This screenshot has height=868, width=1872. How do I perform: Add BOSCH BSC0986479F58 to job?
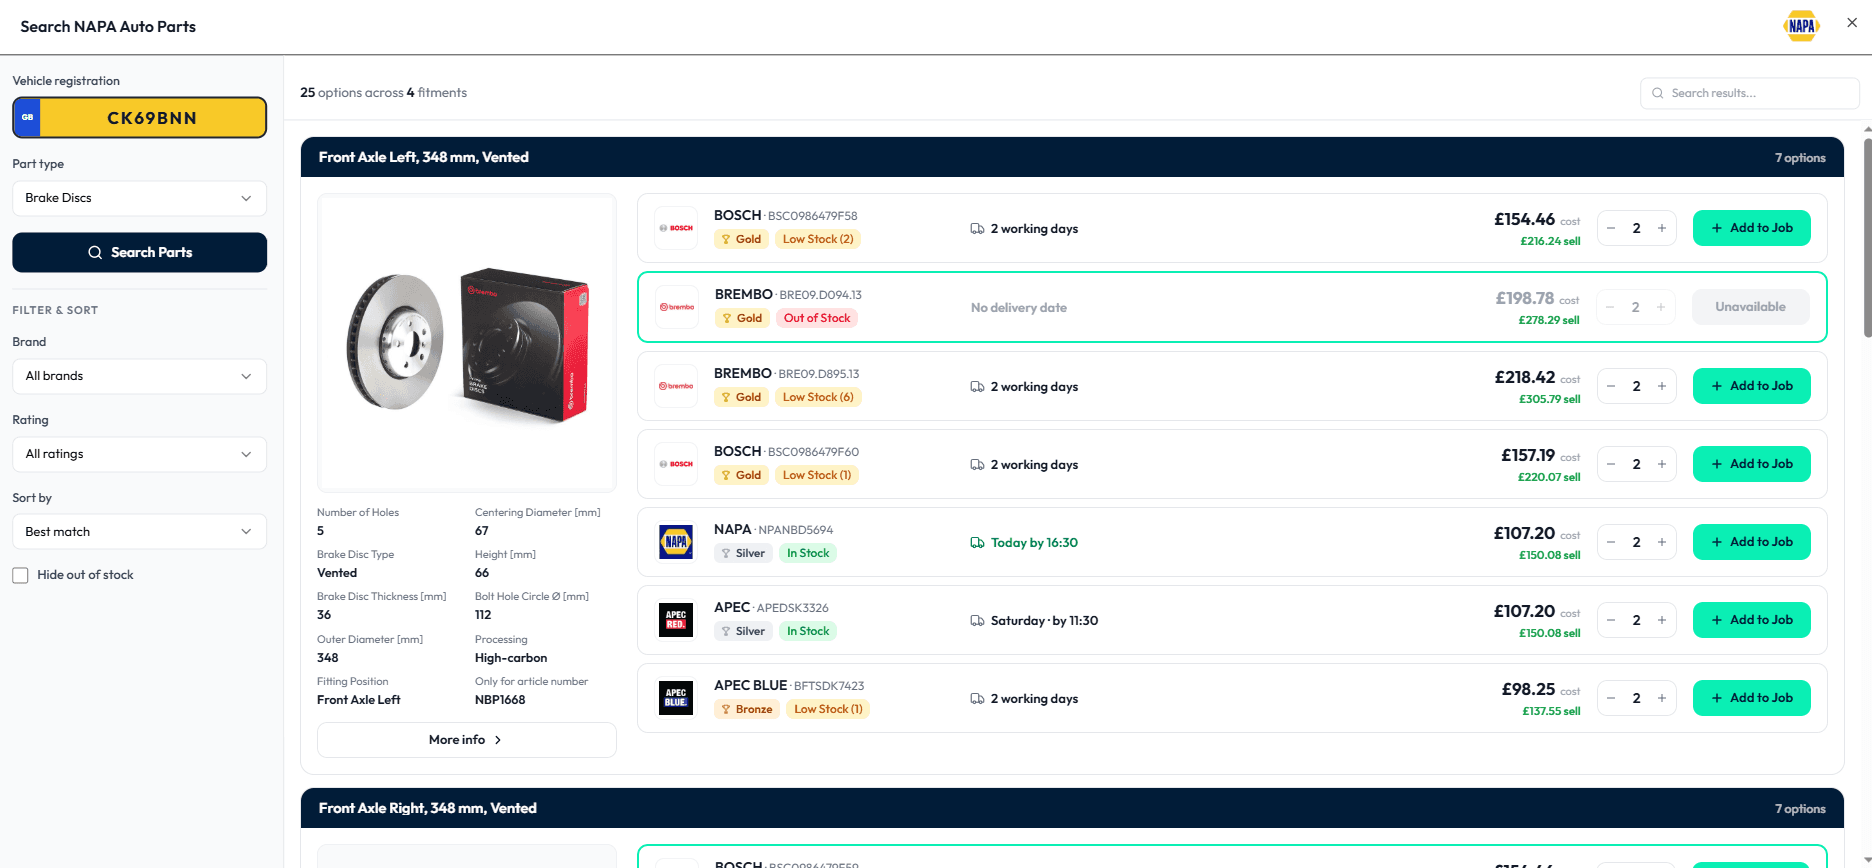1751,228
